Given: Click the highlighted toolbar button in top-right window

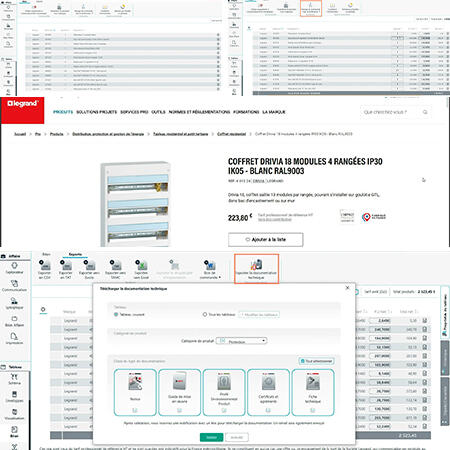Looking at the screenshot, I should [311, 8].
